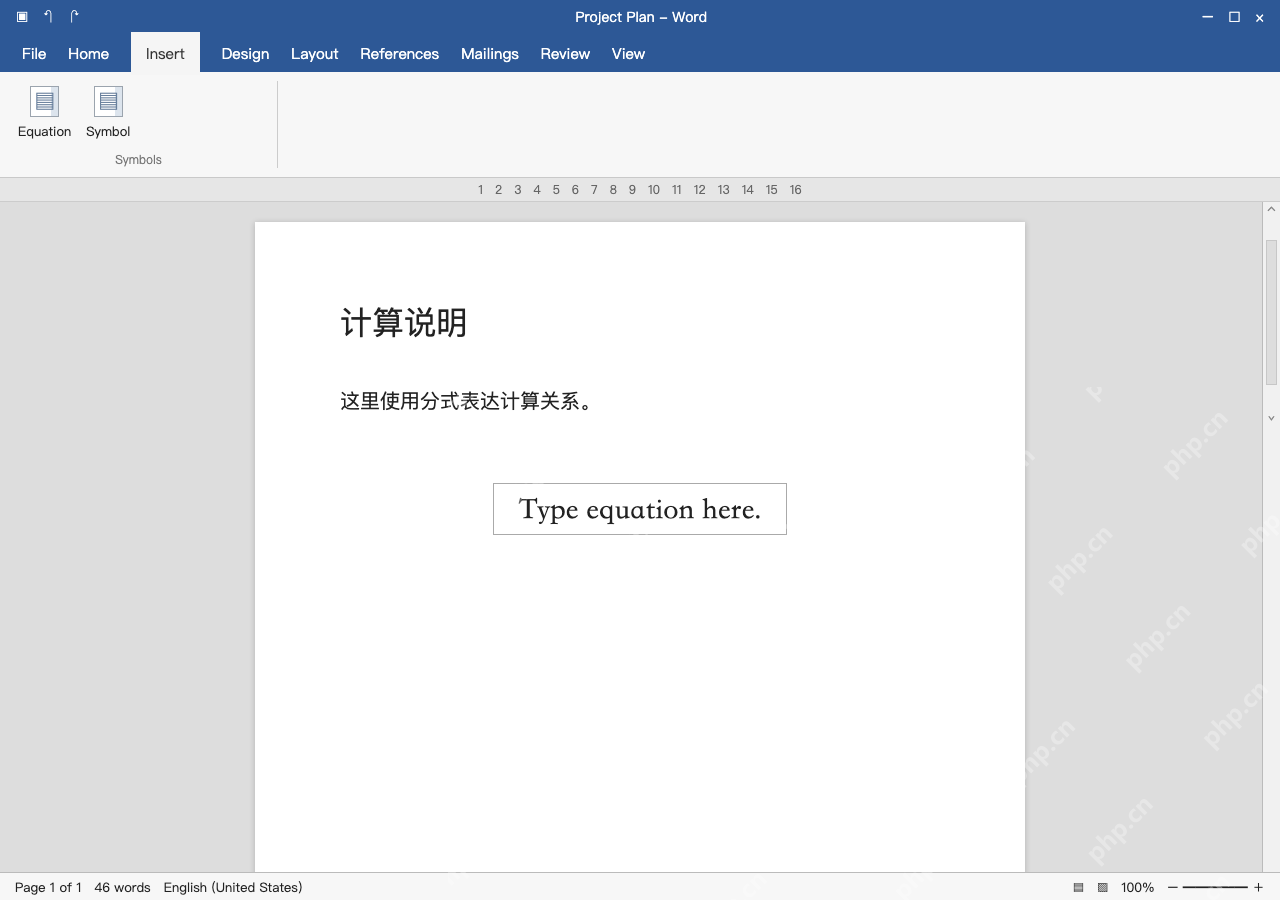Viewport: 1280px width, 900px height.
Task: Click the paragraph 这里使用分式表达计算关系。
Action: click(467, 401)
